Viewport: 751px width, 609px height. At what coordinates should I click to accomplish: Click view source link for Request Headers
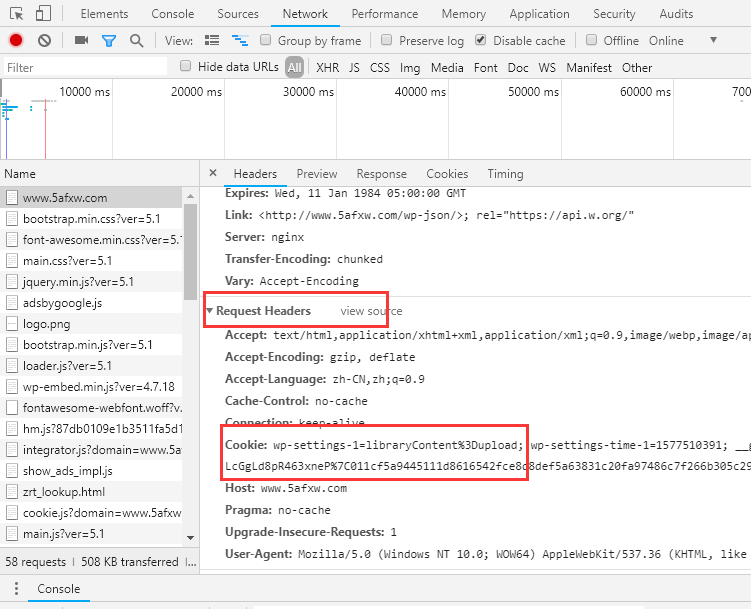coord(371,311)
